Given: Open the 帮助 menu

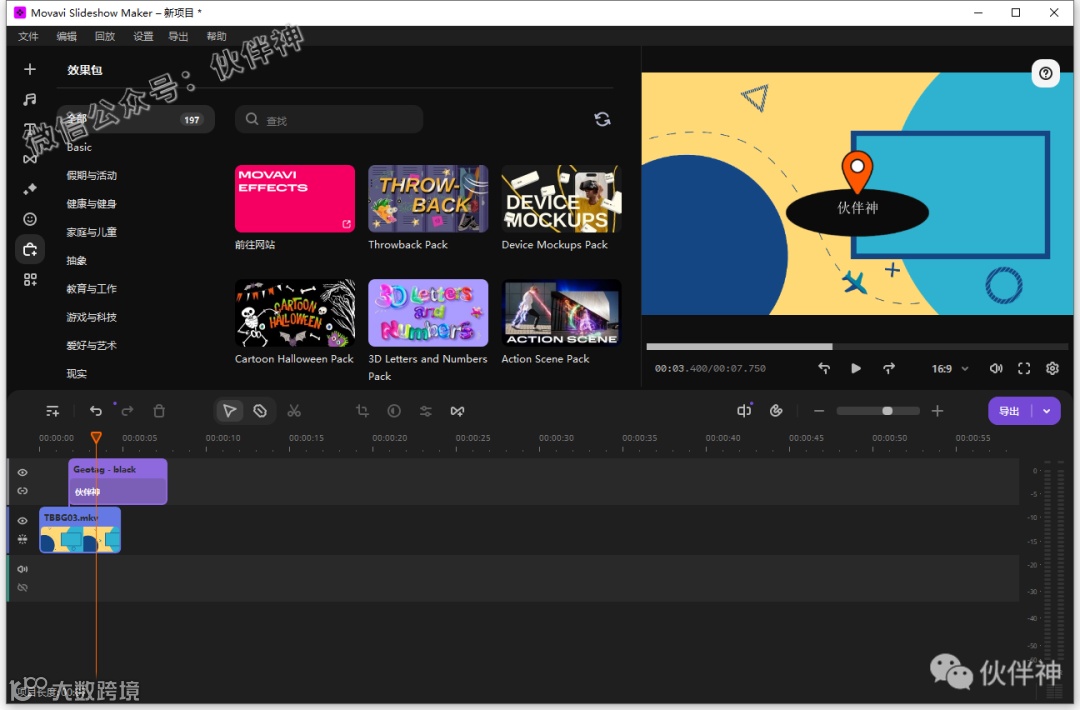Looking at the screenshot, I should tap(216, 36).
